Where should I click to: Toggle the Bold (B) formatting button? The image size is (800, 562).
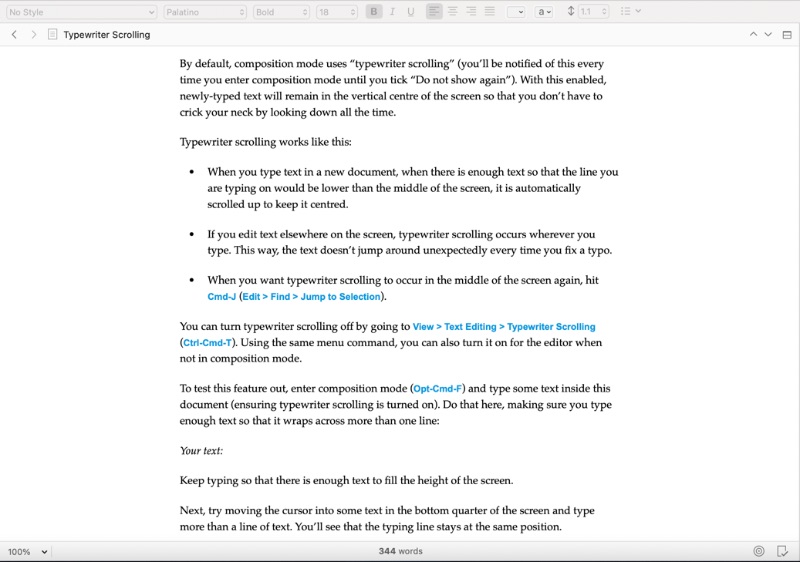tap(374, 12)
